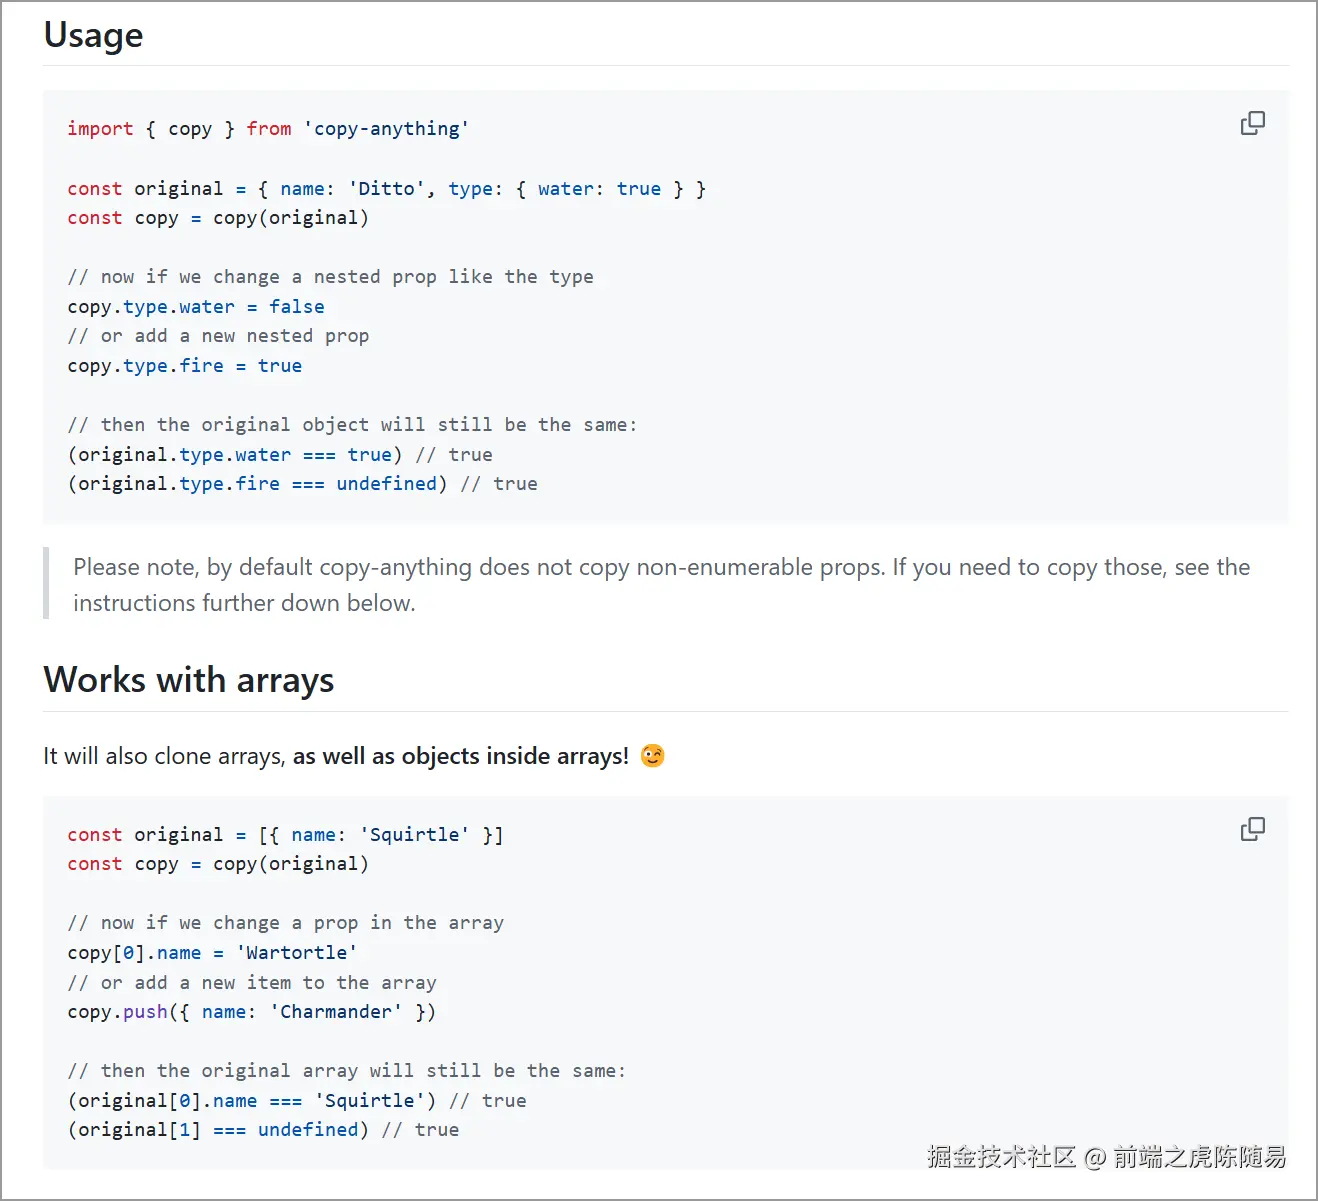Click the 'Wartortle' string in code
Screen dimensions: 1318x1201
point(296,953)
